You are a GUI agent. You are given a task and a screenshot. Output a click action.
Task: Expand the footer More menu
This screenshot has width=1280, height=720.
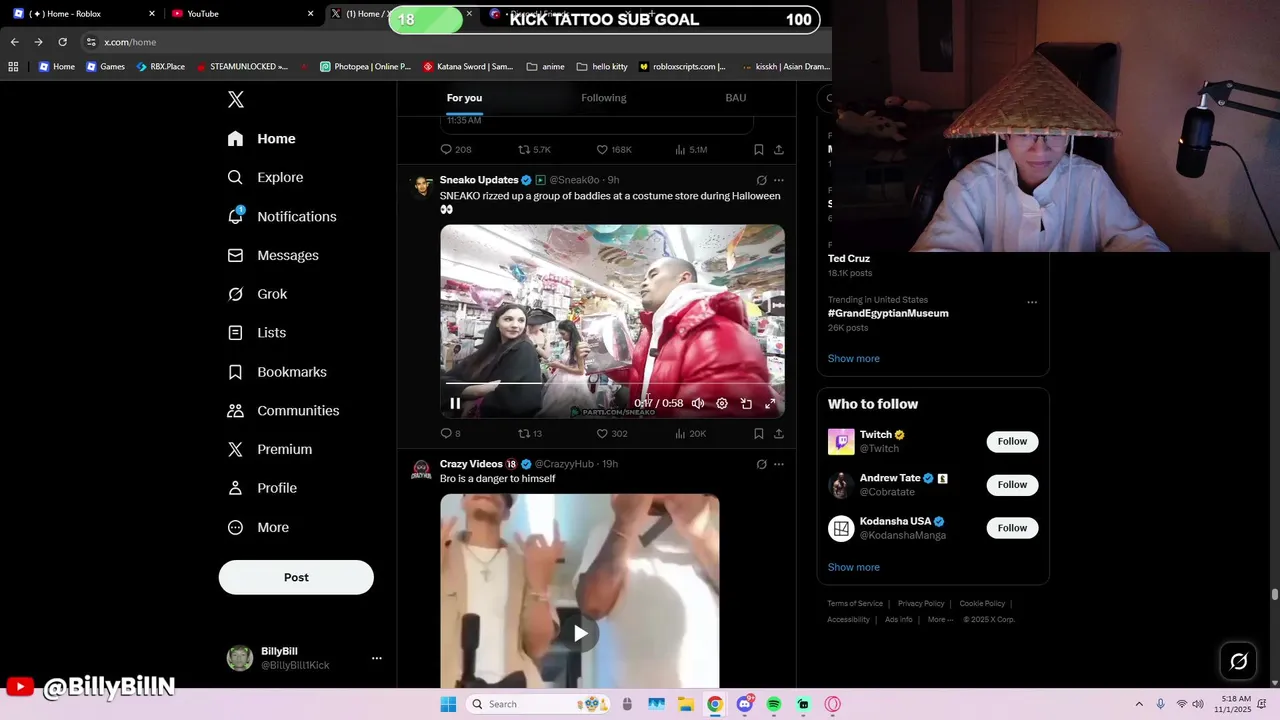click(940, 619)
